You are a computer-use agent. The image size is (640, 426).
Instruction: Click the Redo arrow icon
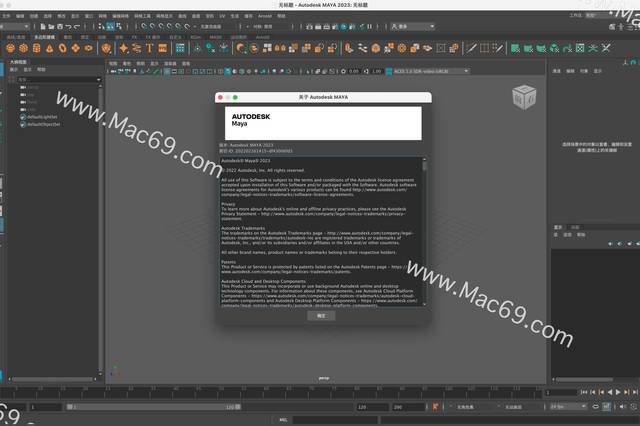click(x=76, y=27)
